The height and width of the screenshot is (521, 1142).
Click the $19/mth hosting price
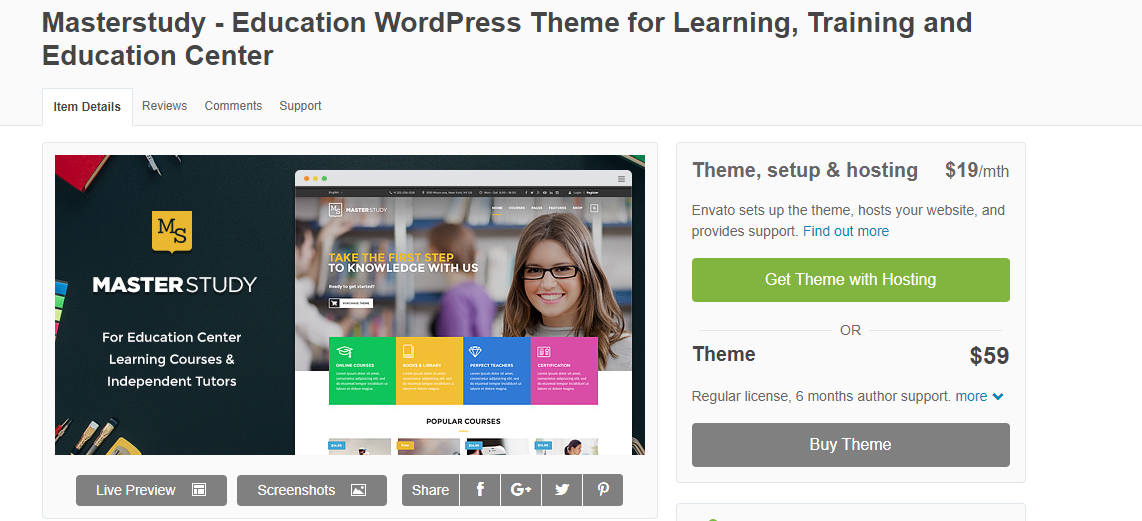[x=977, y=171]
